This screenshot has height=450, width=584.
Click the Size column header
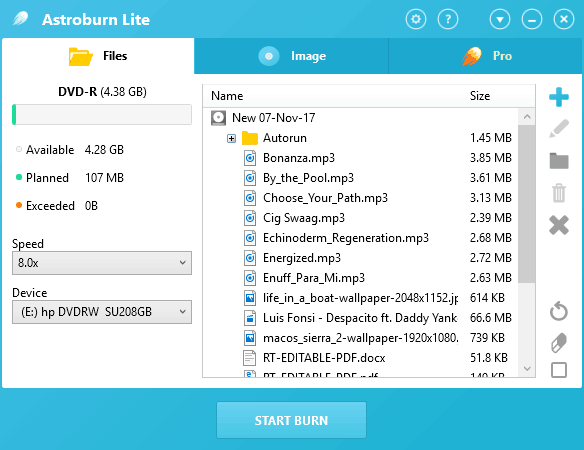click(480, 96)
